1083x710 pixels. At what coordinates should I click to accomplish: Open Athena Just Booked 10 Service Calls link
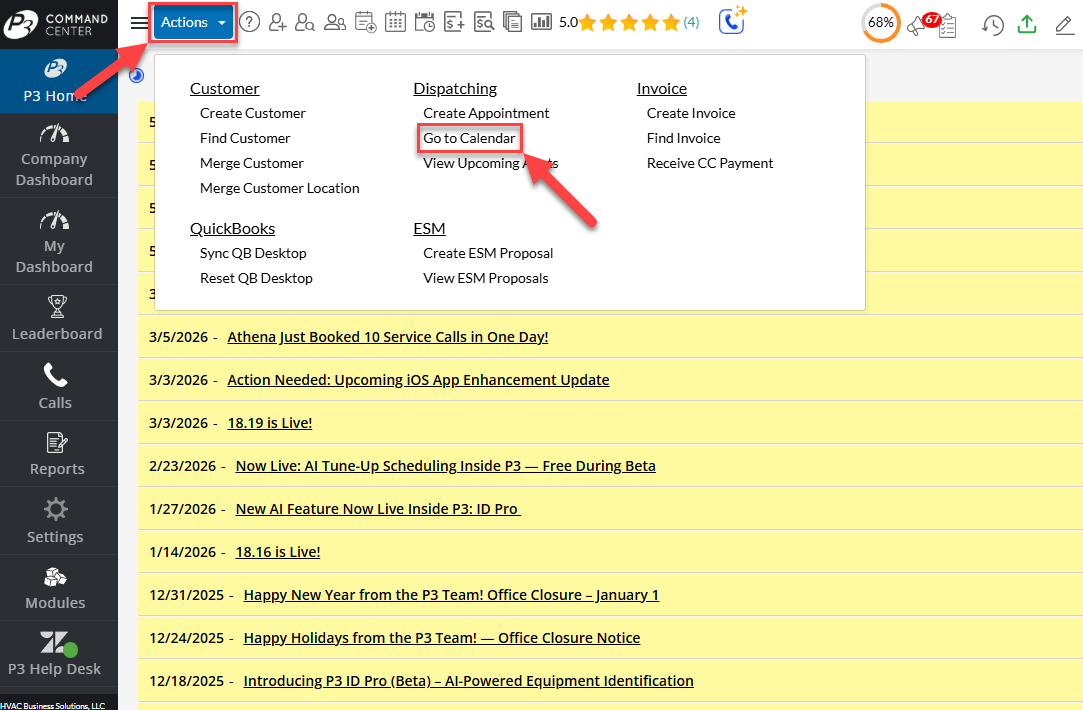387,337
